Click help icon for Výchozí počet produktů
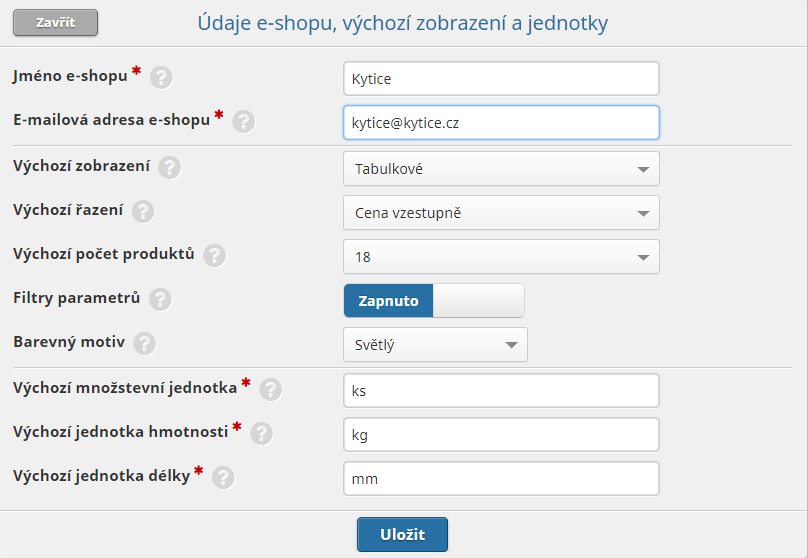Screen dimensions: 808x558 click(x=214, y=256)
